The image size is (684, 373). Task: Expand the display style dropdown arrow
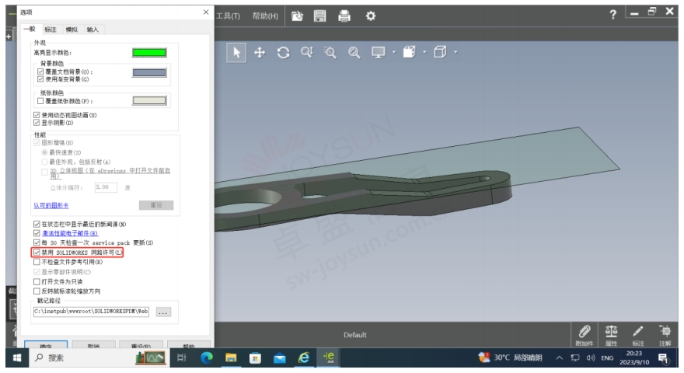pyautogui.click(x=424, y=52)
